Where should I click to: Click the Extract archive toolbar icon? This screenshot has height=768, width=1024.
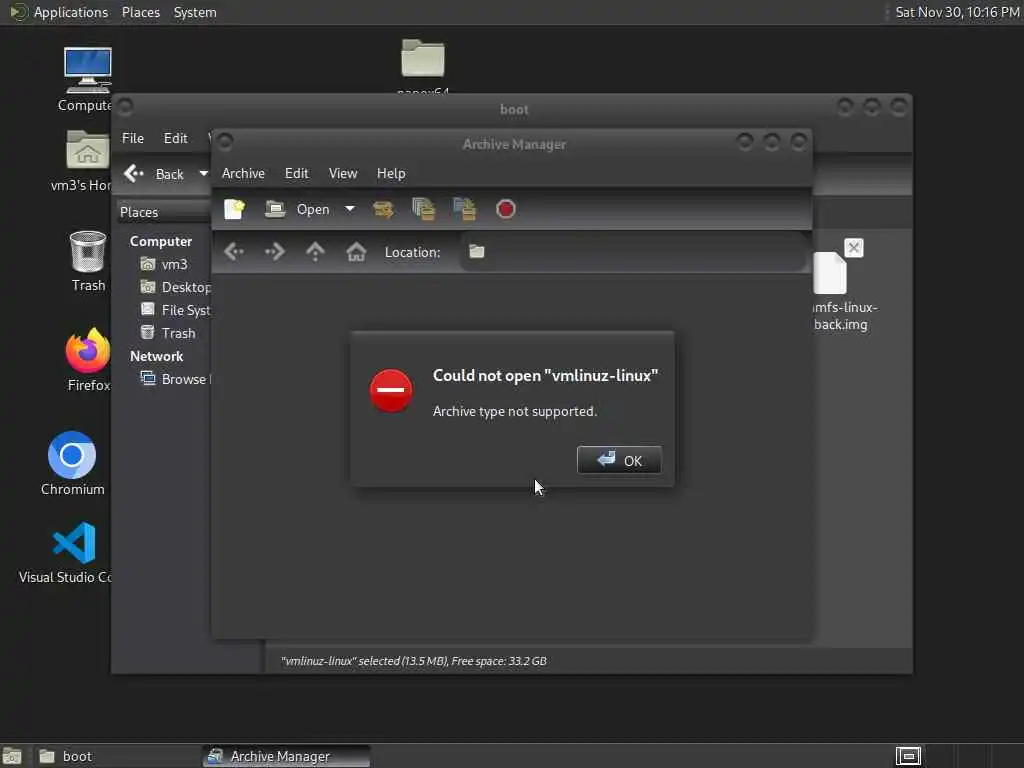coord(383,209)
